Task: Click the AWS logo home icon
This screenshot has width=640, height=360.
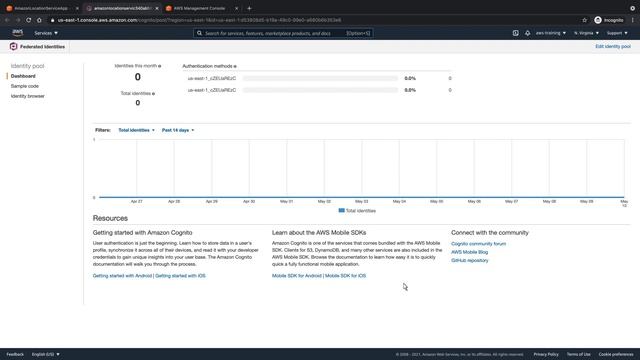Action: tap(18, 33)
